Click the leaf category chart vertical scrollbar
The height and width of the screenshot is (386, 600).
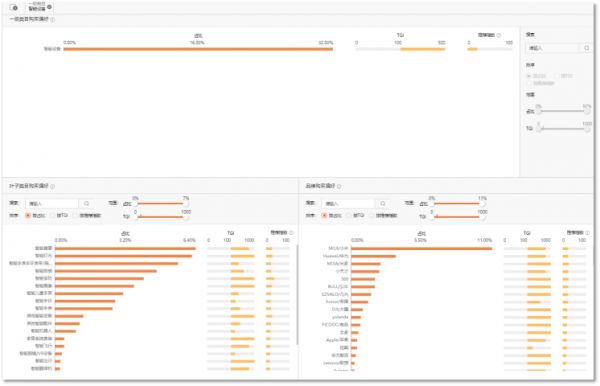point(297,295)
